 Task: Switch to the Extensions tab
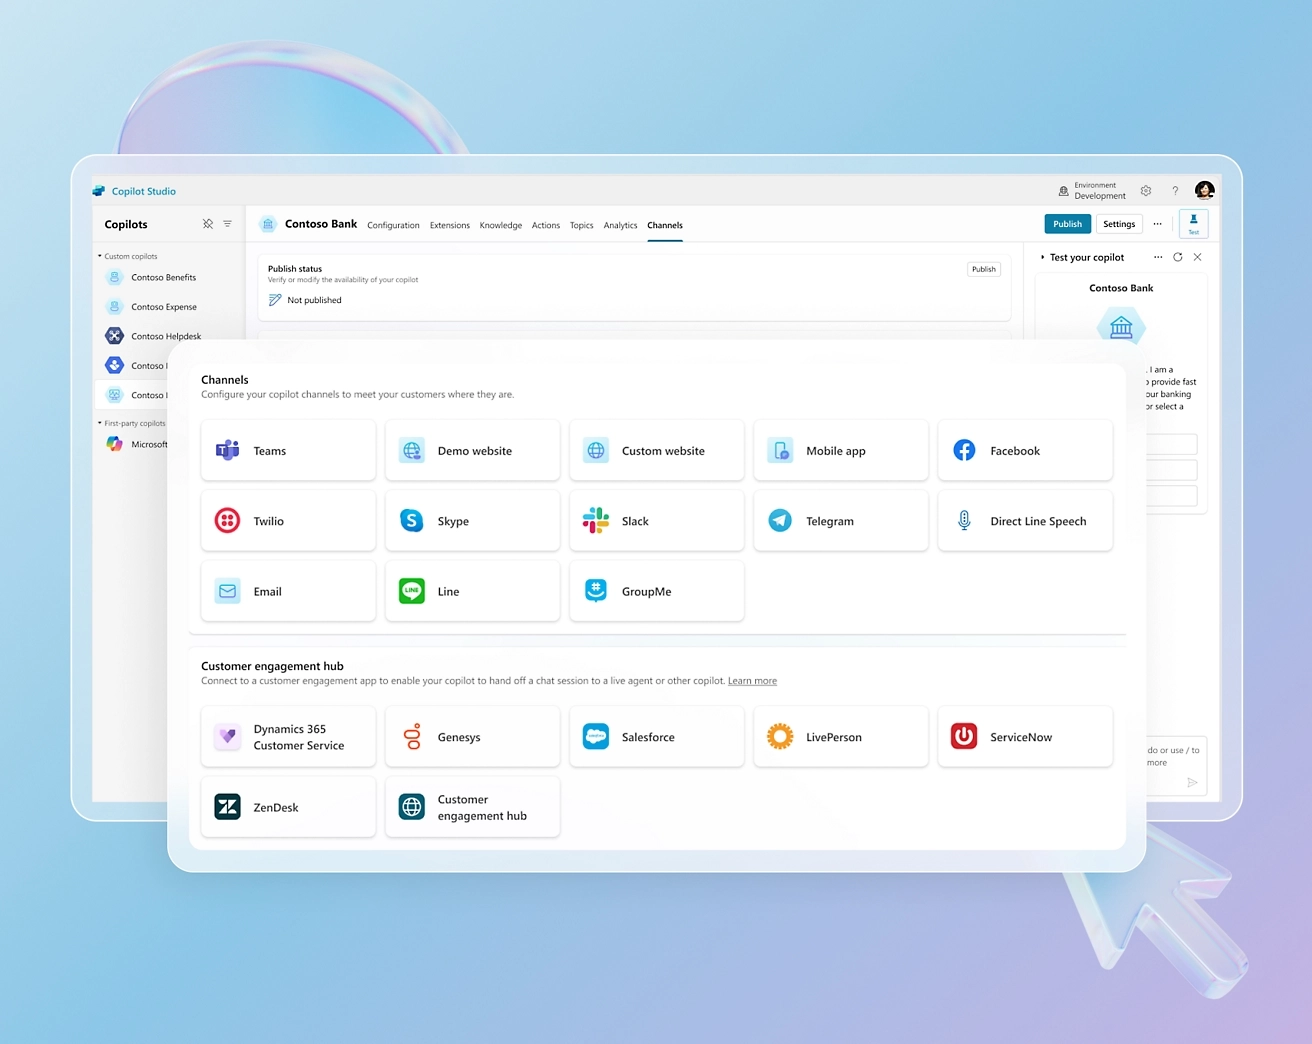[450, 225]
